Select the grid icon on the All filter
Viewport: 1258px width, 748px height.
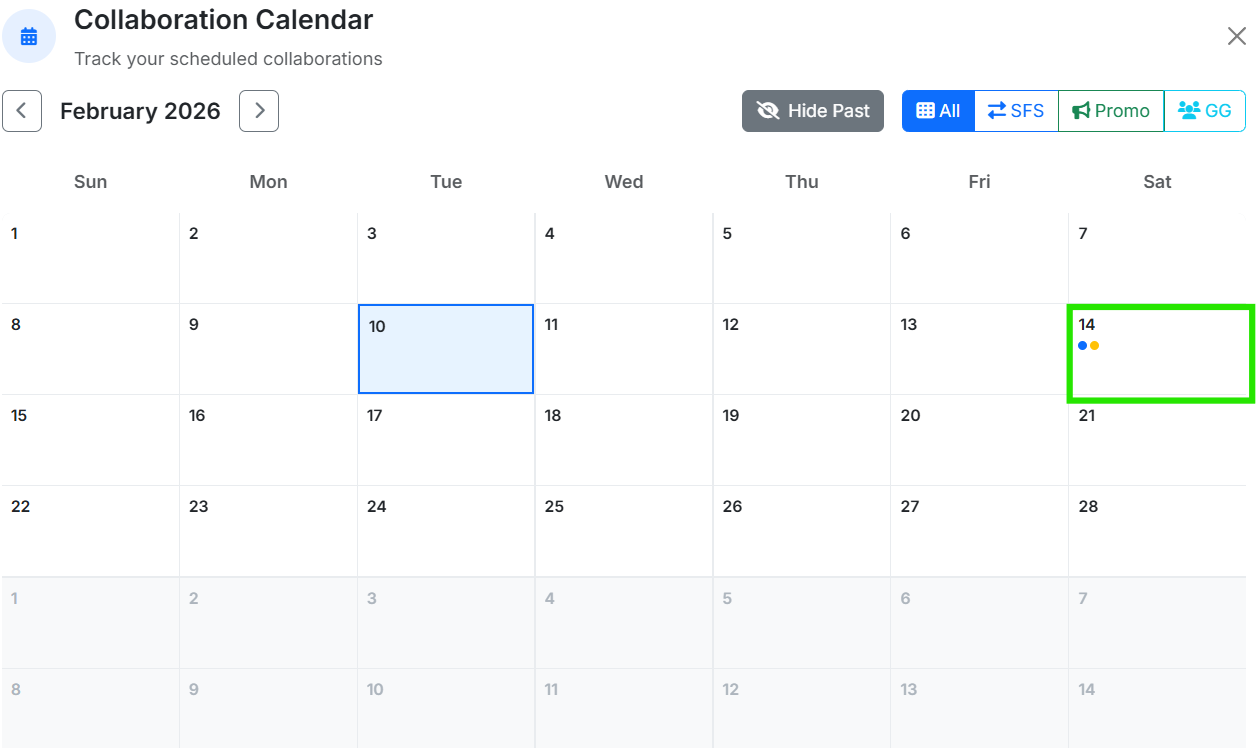click(x=926, y=110)
